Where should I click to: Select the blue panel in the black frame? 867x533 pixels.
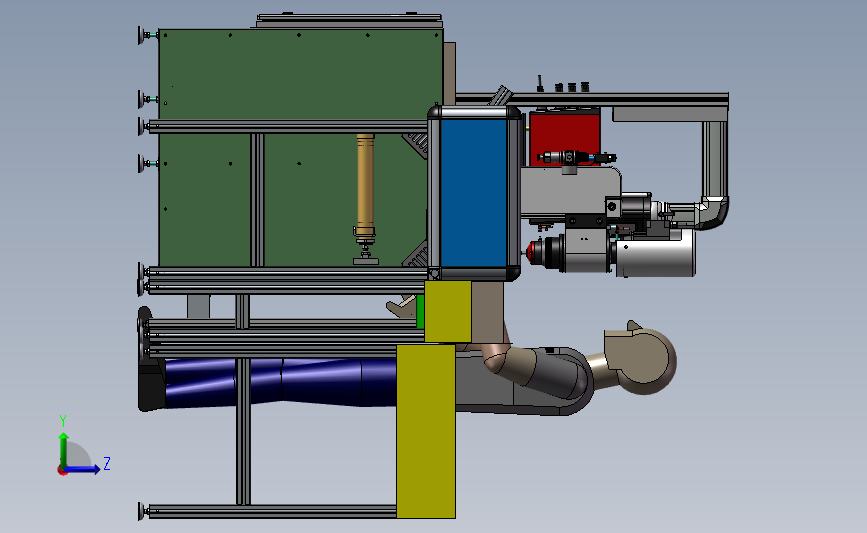[x=474, y=194]
